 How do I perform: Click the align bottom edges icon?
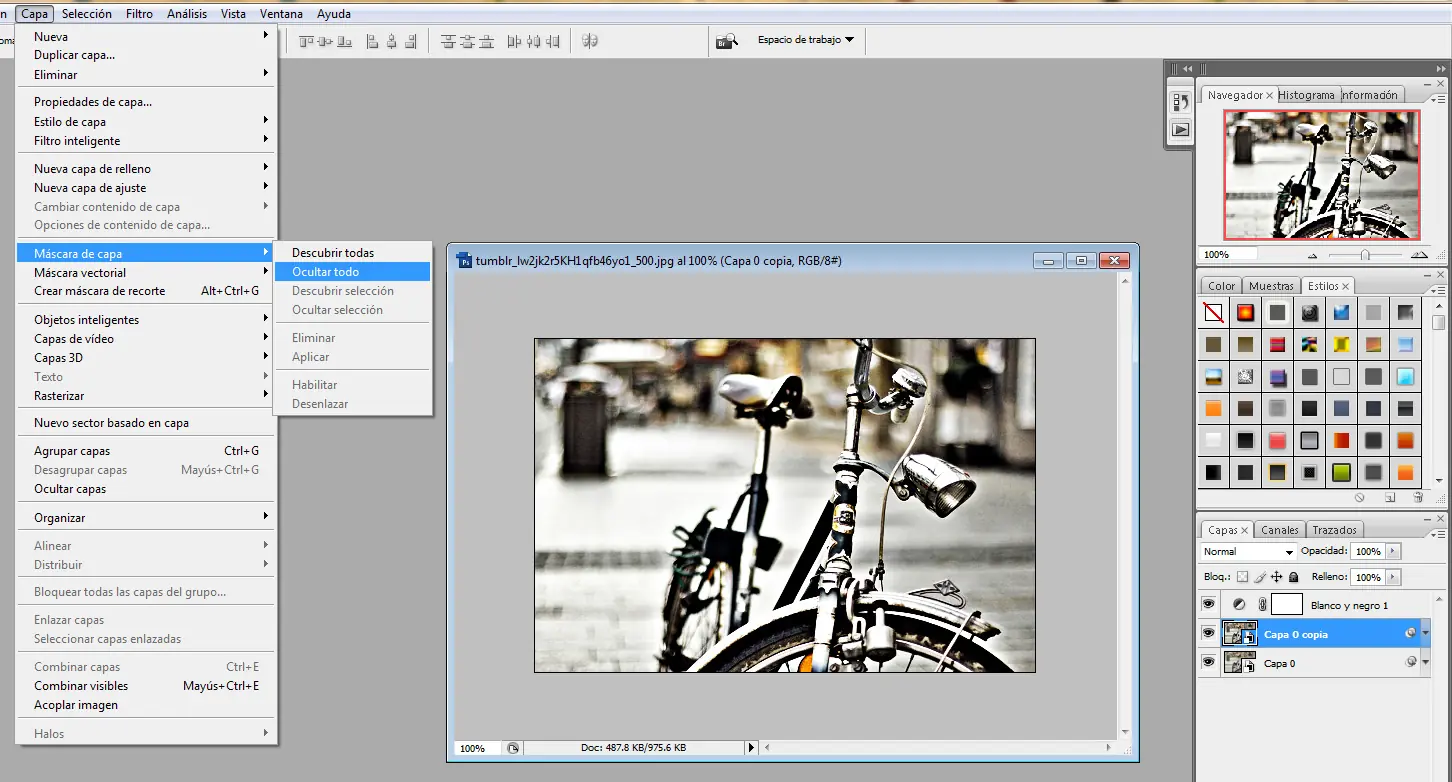(345, 41)
